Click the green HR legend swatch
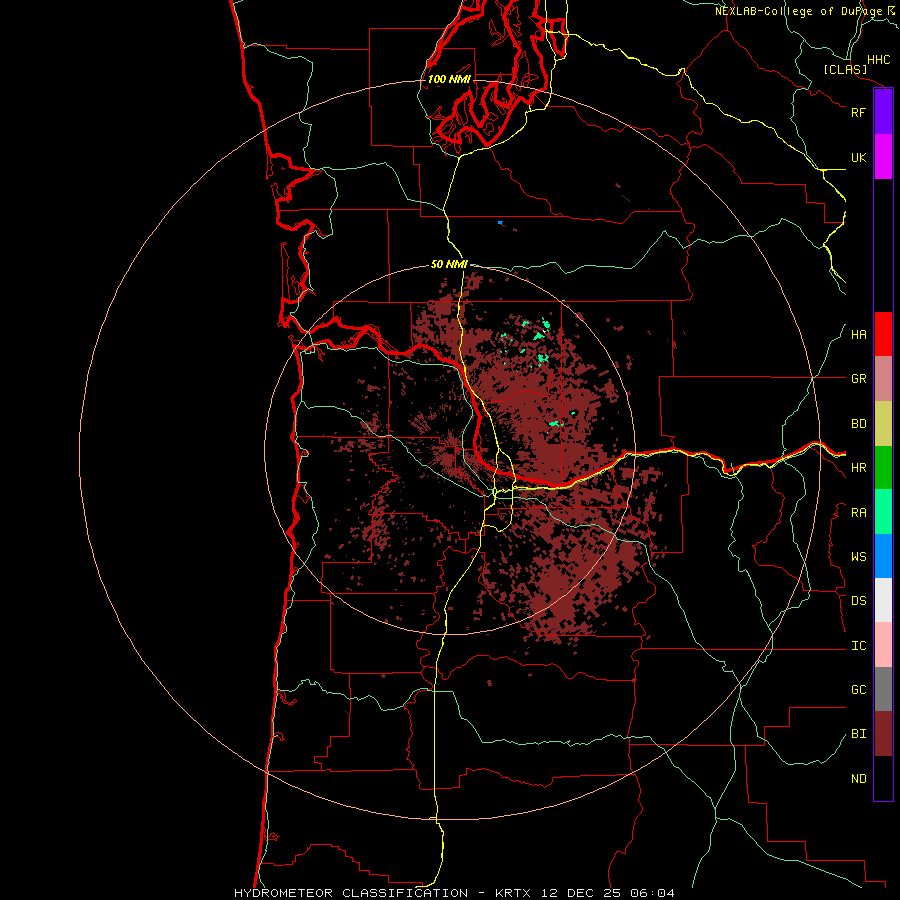The image size is (900, 900). tap(883, 468)
